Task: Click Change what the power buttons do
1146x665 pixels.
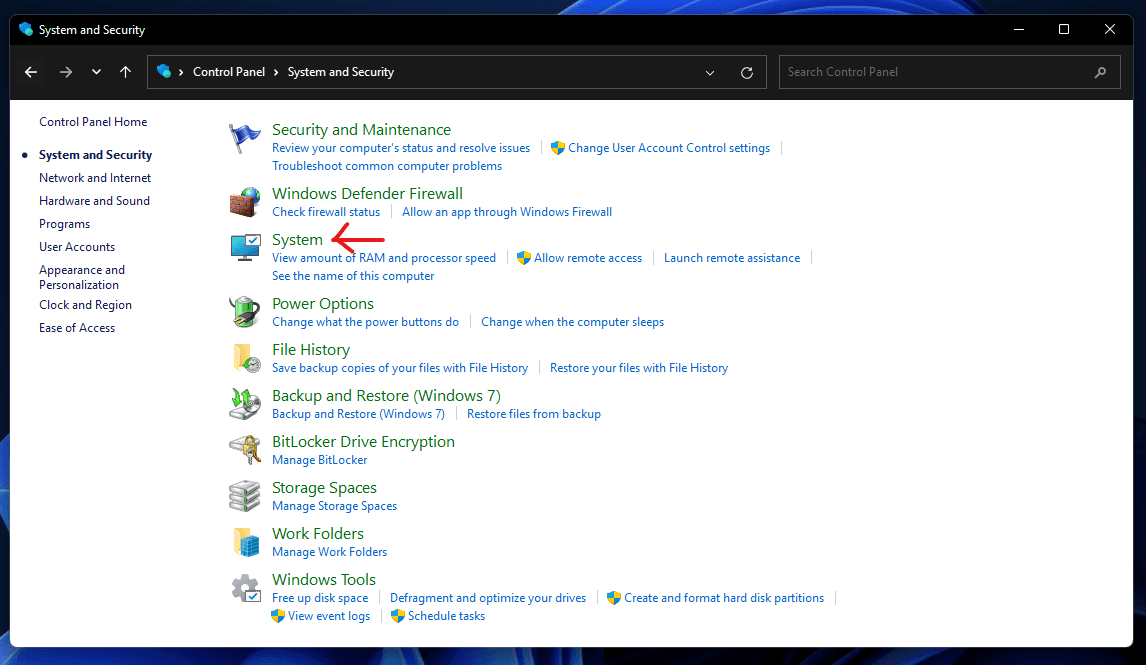Action: pyautogui.click(x=365, y=322)
